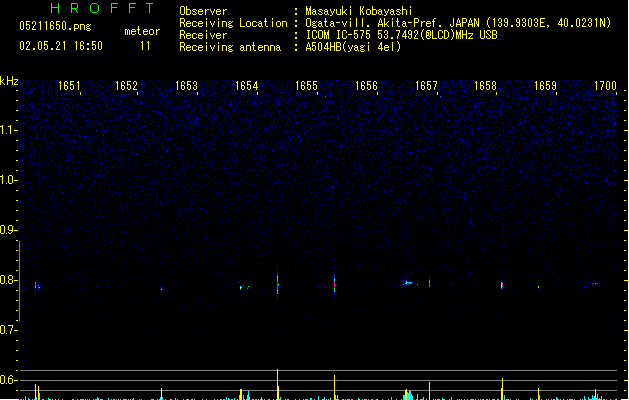Click the meteor echo after 1658
The height and width of the screenshot is (400, 629).
click(502, 285)
